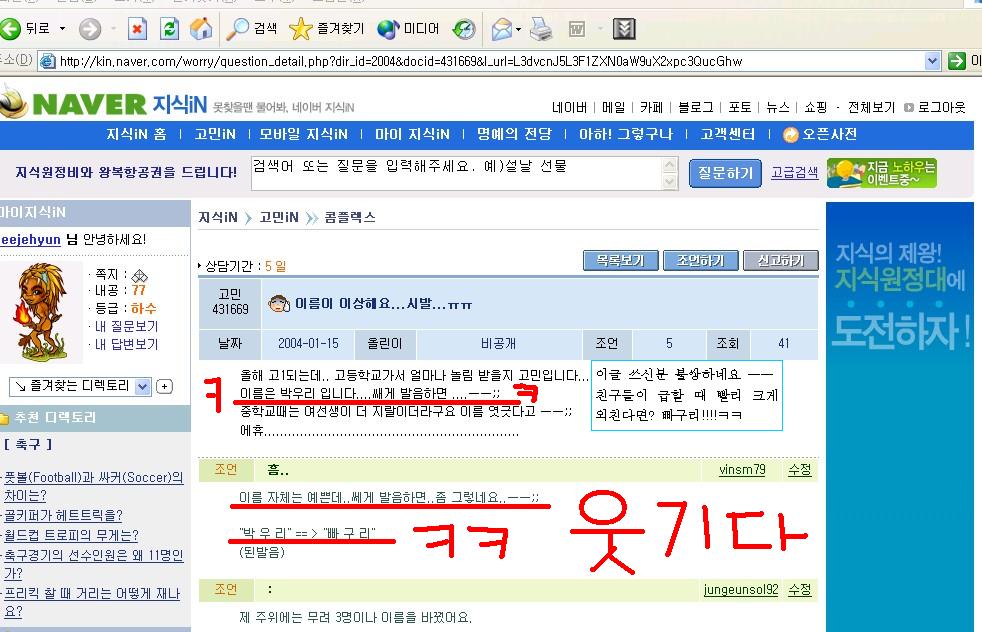Click breadcrumb 지식iN link
The height and width of the screenshot is (632, 982).
[x=217, y=217]
